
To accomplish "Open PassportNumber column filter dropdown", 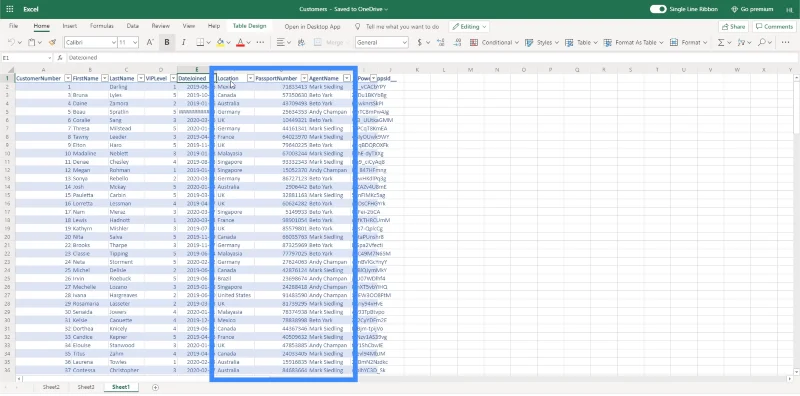I will tap(304, 78).
